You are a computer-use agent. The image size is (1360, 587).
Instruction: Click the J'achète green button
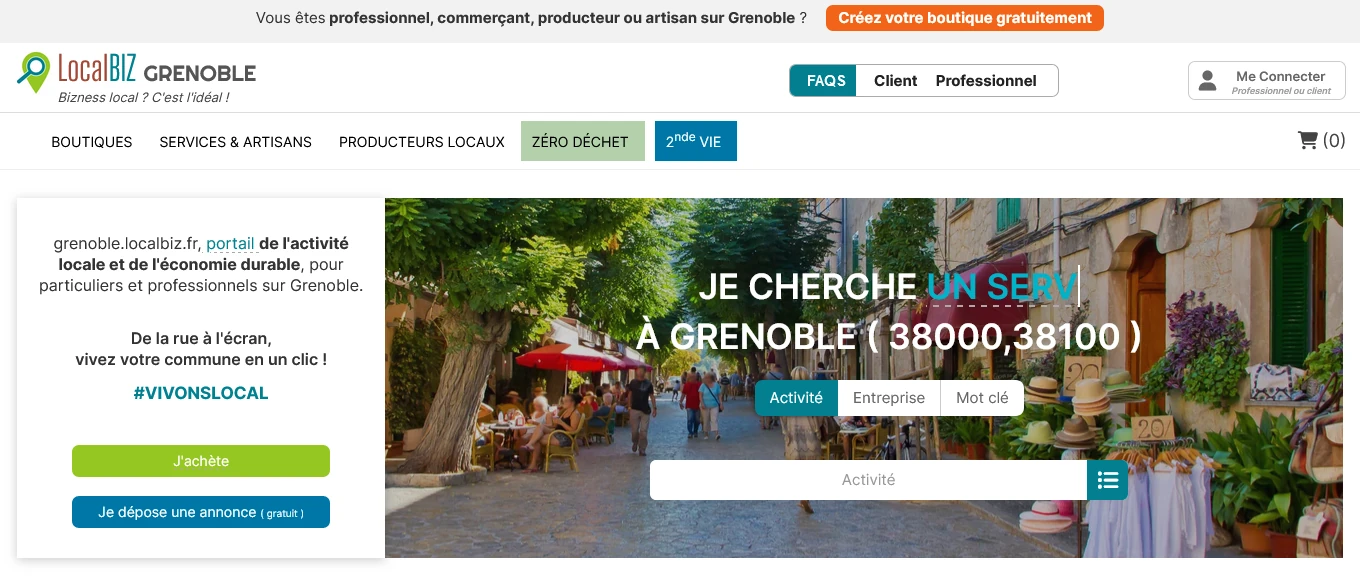click(201, 461)
